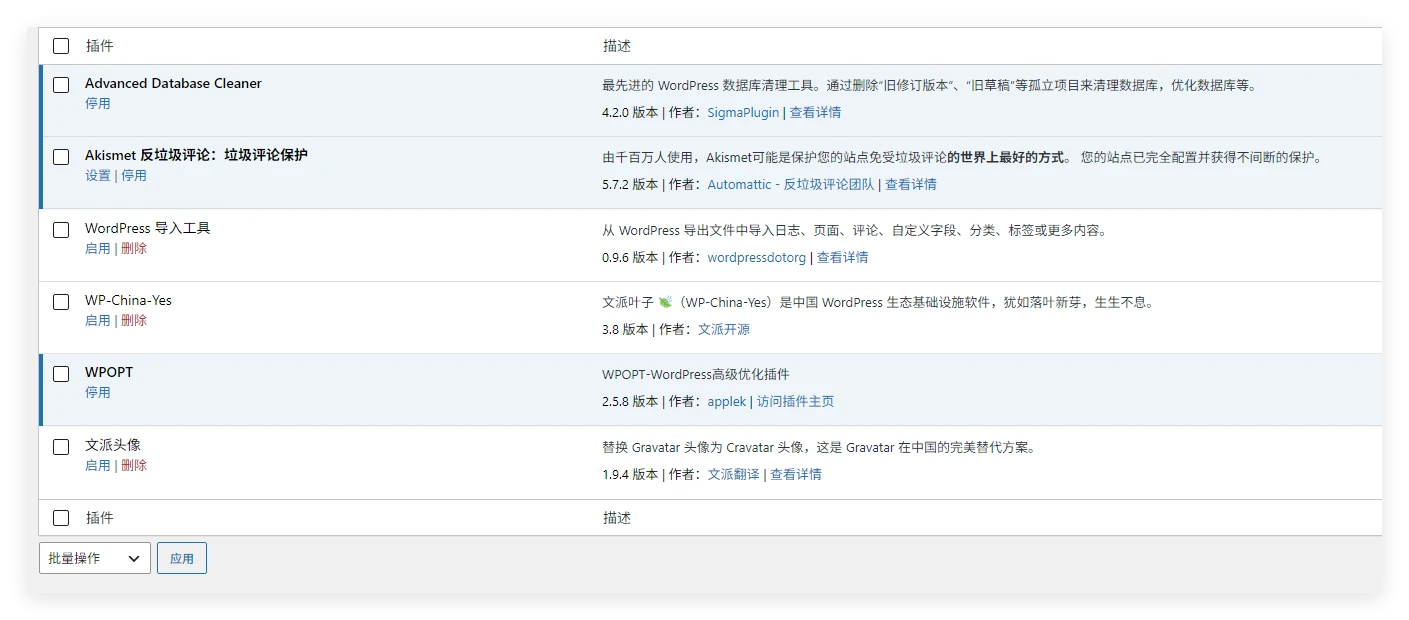Click the 0.9.6 版本 version text
The height and width of the screenshot is (620, 1409).
coord(630,257)
